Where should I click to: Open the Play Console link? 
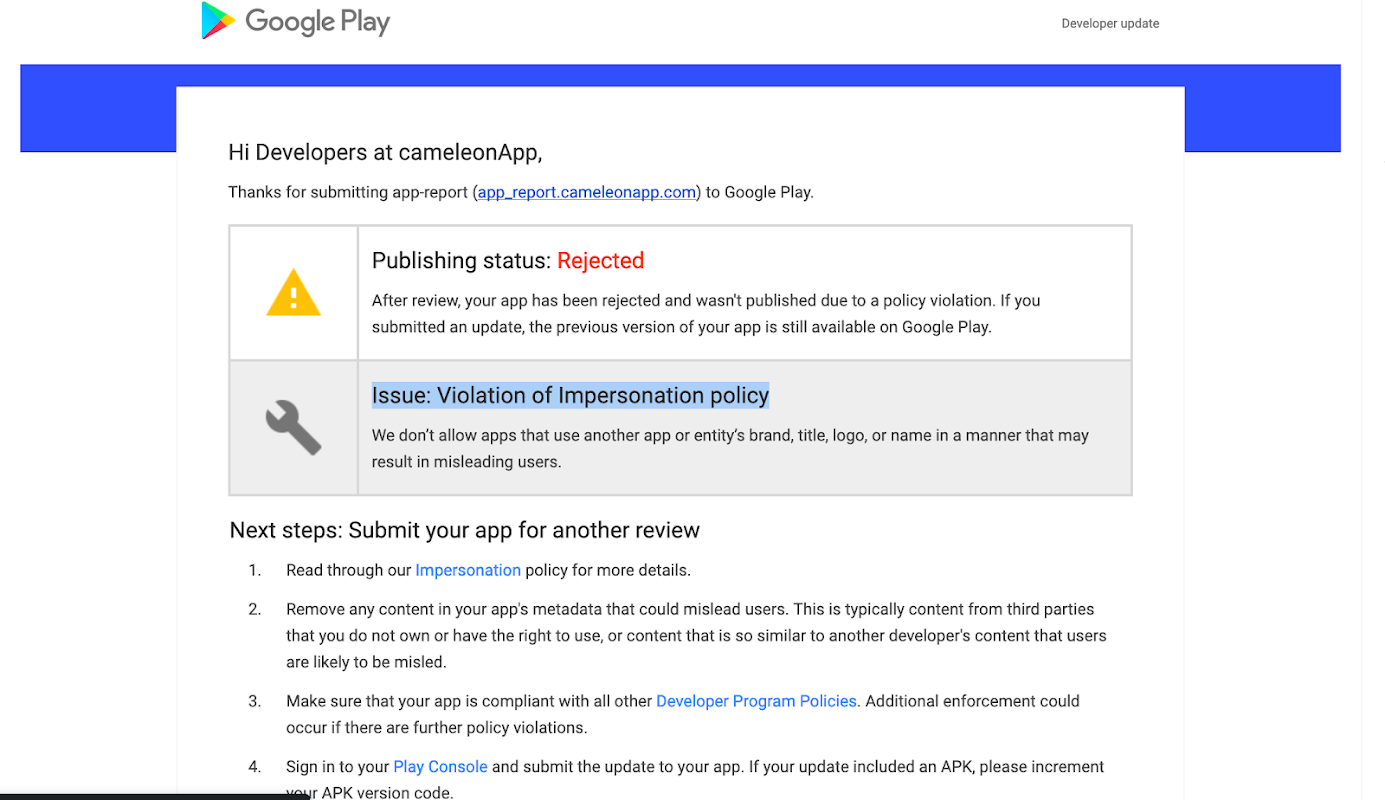coord(440,767)
